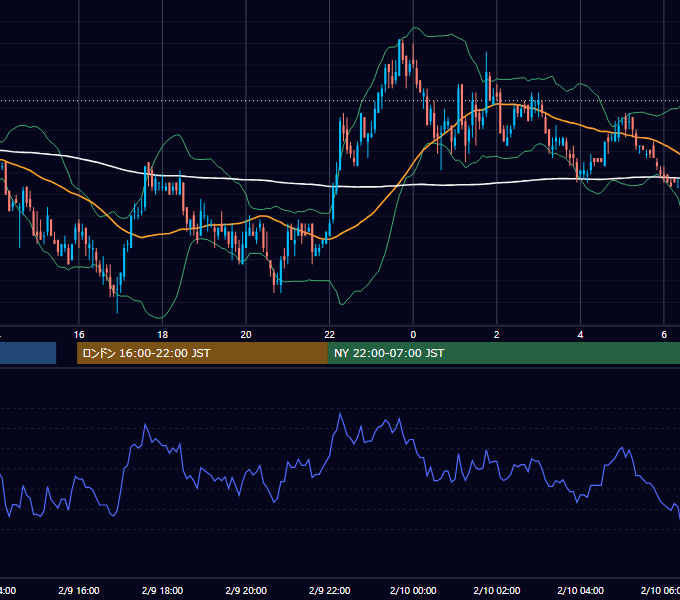Click the "20" hour label on the price chart axis
The height and width of the screenshot is (600, 680).
(246, 335)
